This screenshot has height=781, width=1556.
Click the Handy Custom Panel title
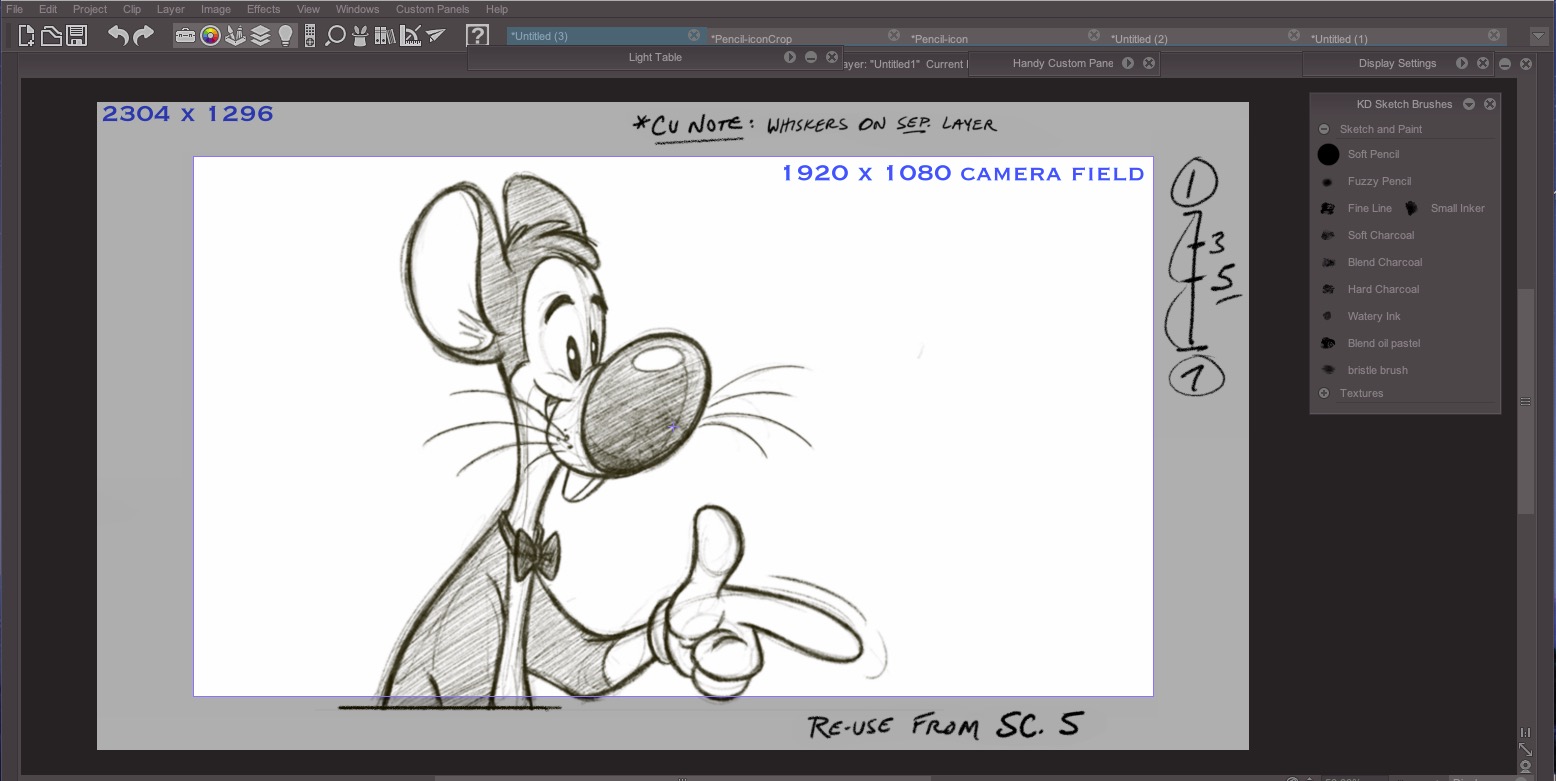(x=1063, y=63)
